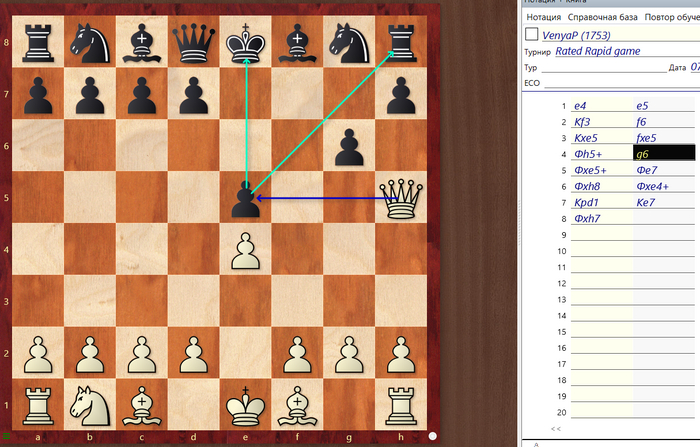The height and width of the screenshot is (447, 700).
Task: Click the black pawn on g6
Action: (x=348, y=147)
